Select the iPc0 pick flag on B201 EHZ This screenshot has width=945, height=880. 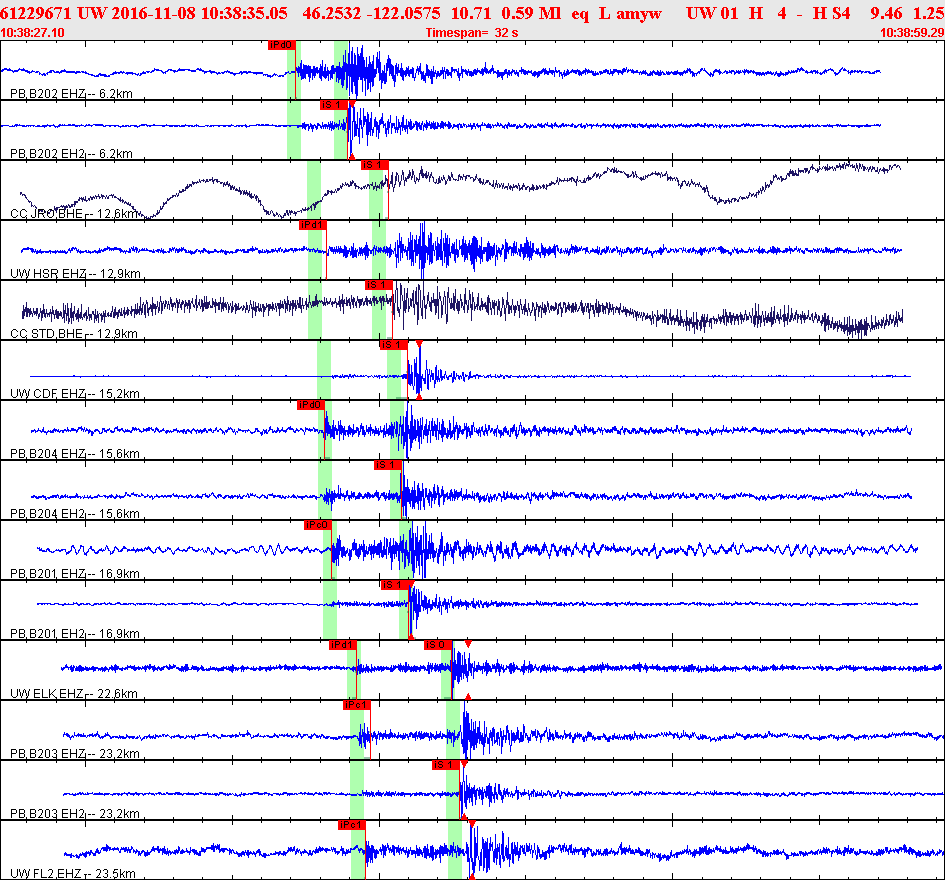[318, 525]
